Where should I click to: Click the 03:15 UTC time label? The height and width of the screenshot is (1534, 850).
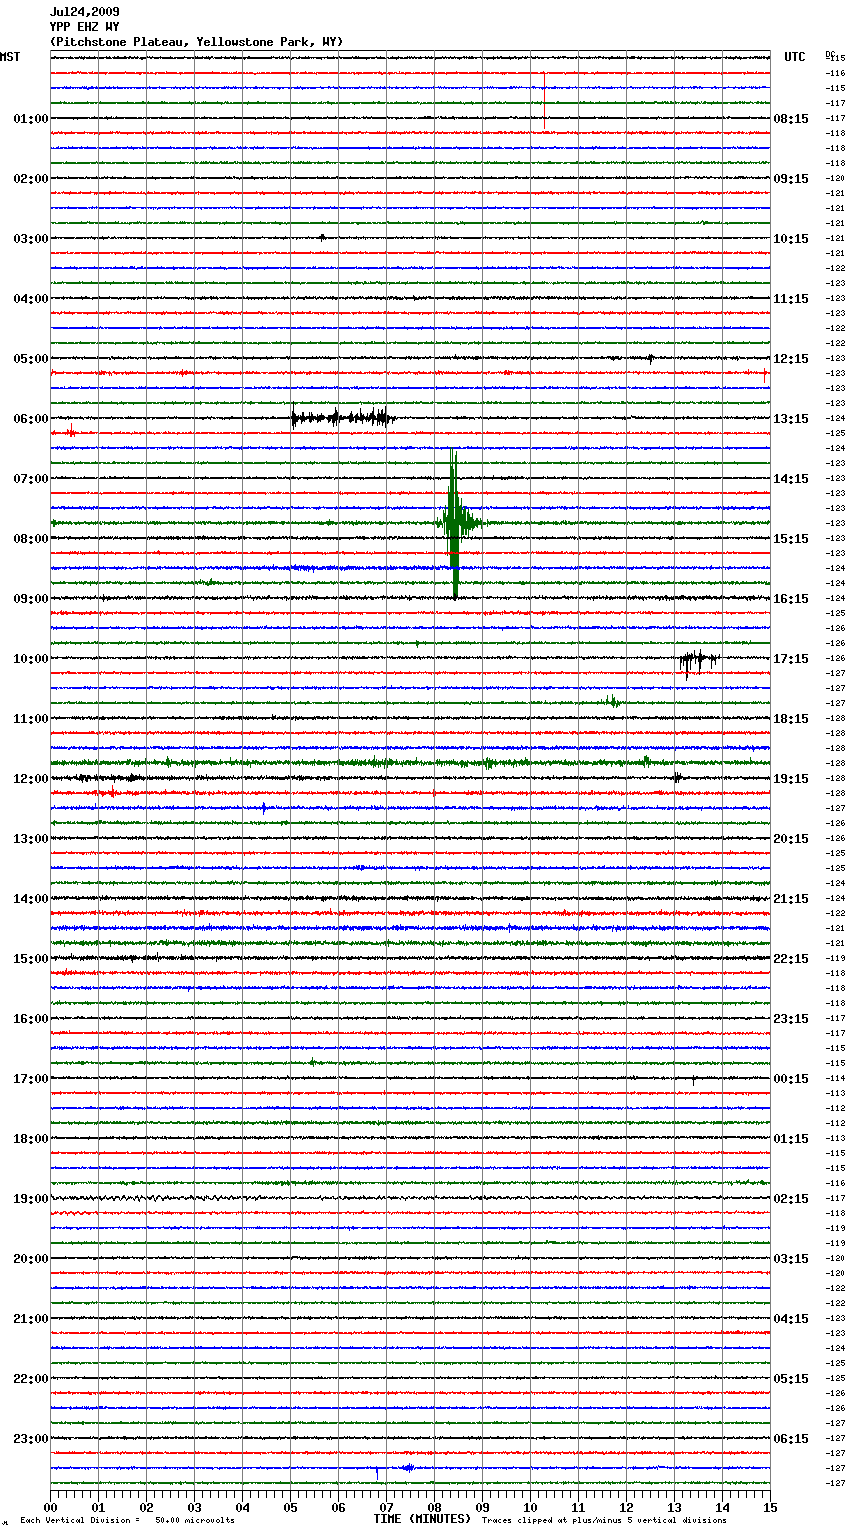pos(791,1259)
